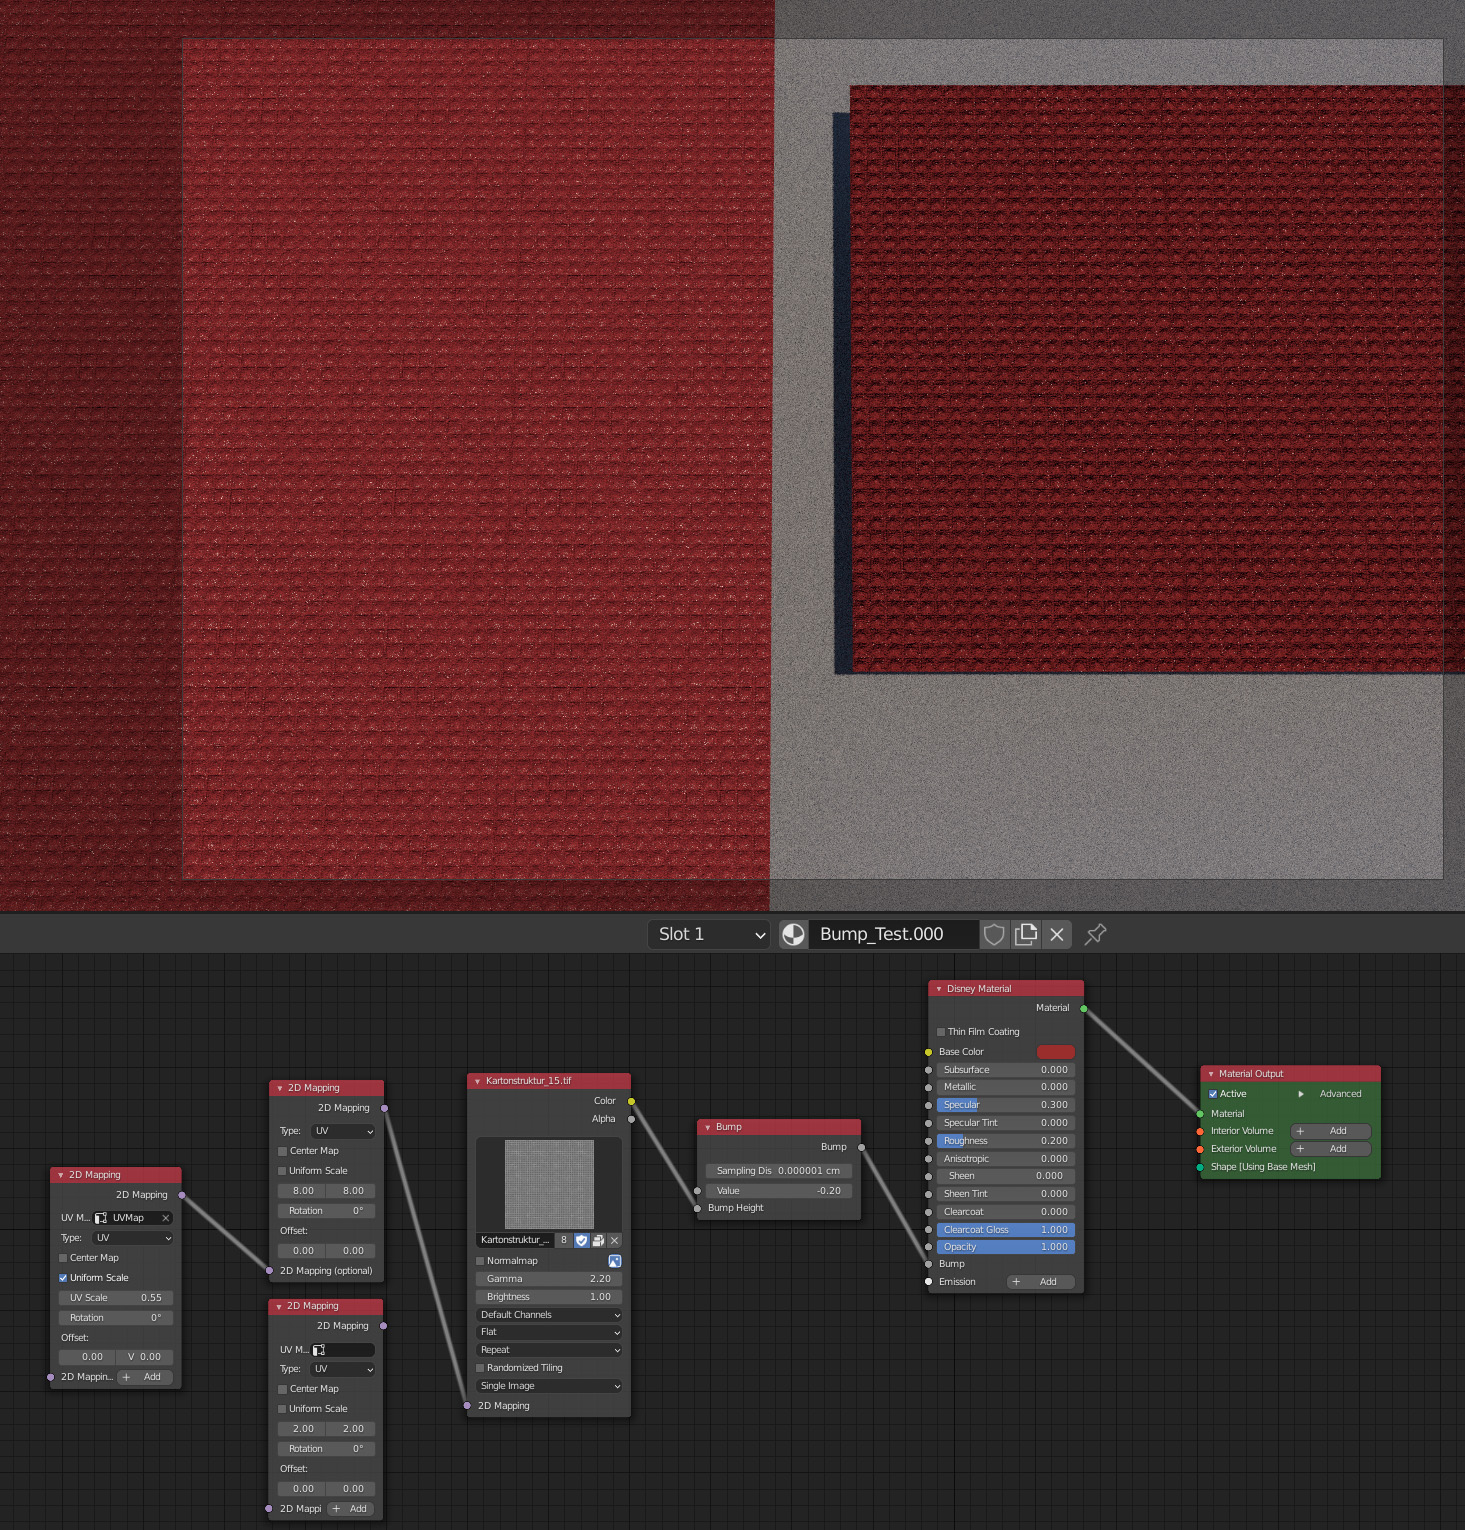The width and height of the screenshot is (1465, 1530).
Task: Enable Thin Film Coating checkbox
Action: (x=941, y=1032)
